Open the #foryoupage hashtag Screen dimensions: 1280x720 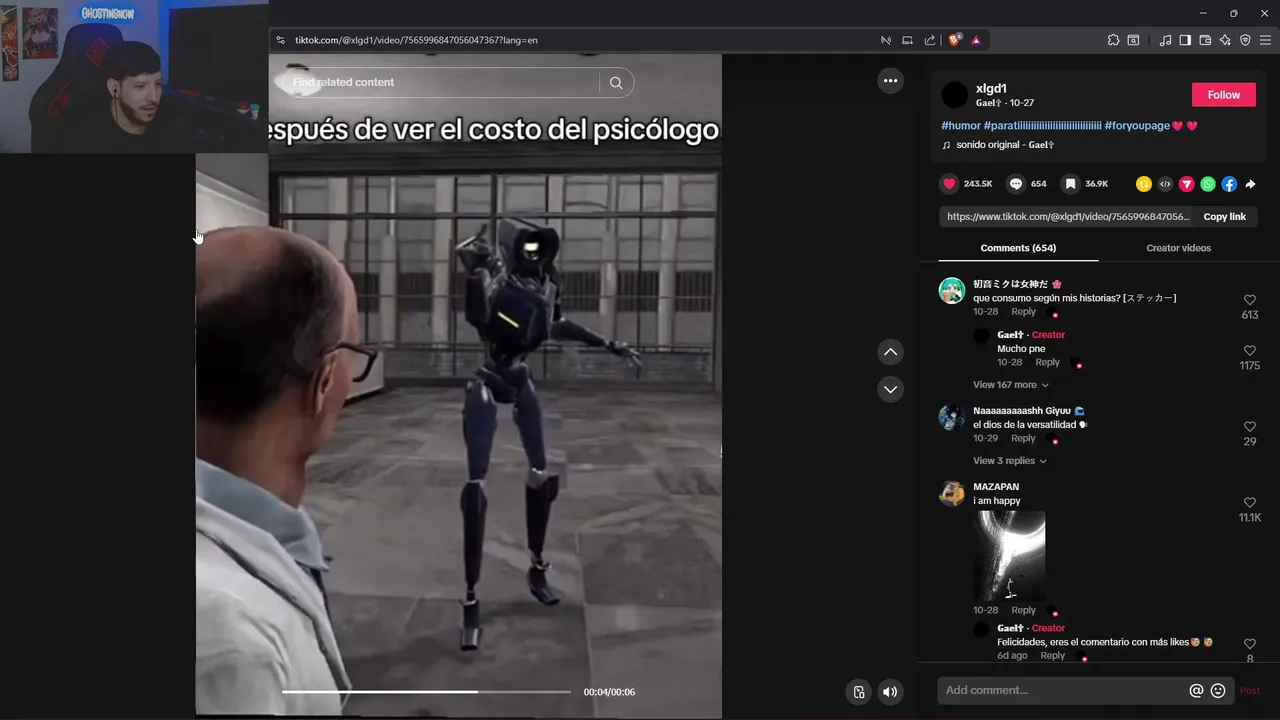(1137, 126)
